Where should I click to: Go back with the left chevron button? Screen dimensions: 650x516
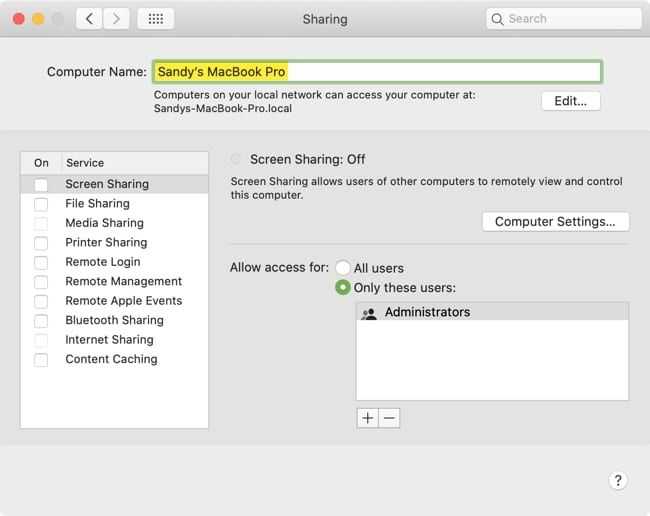(89, 19)
